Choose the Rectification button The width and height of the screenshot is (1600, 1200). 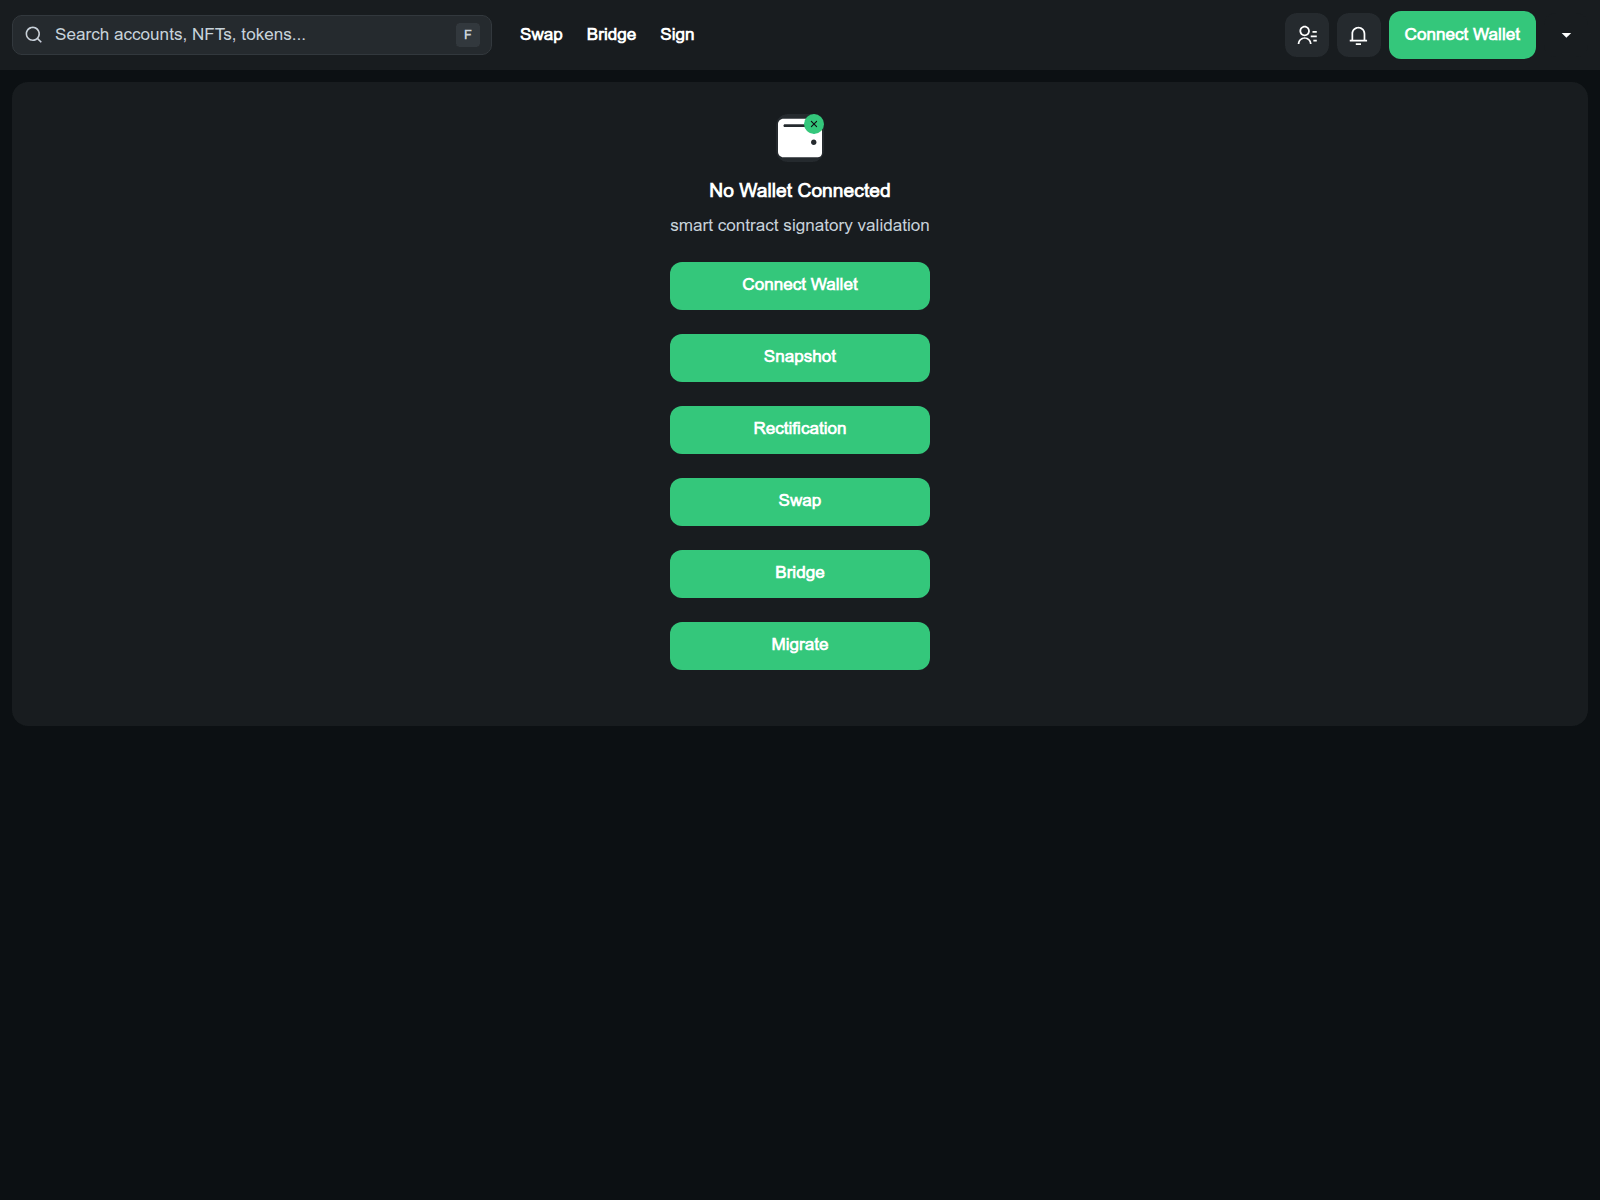(x=800, y=430)
